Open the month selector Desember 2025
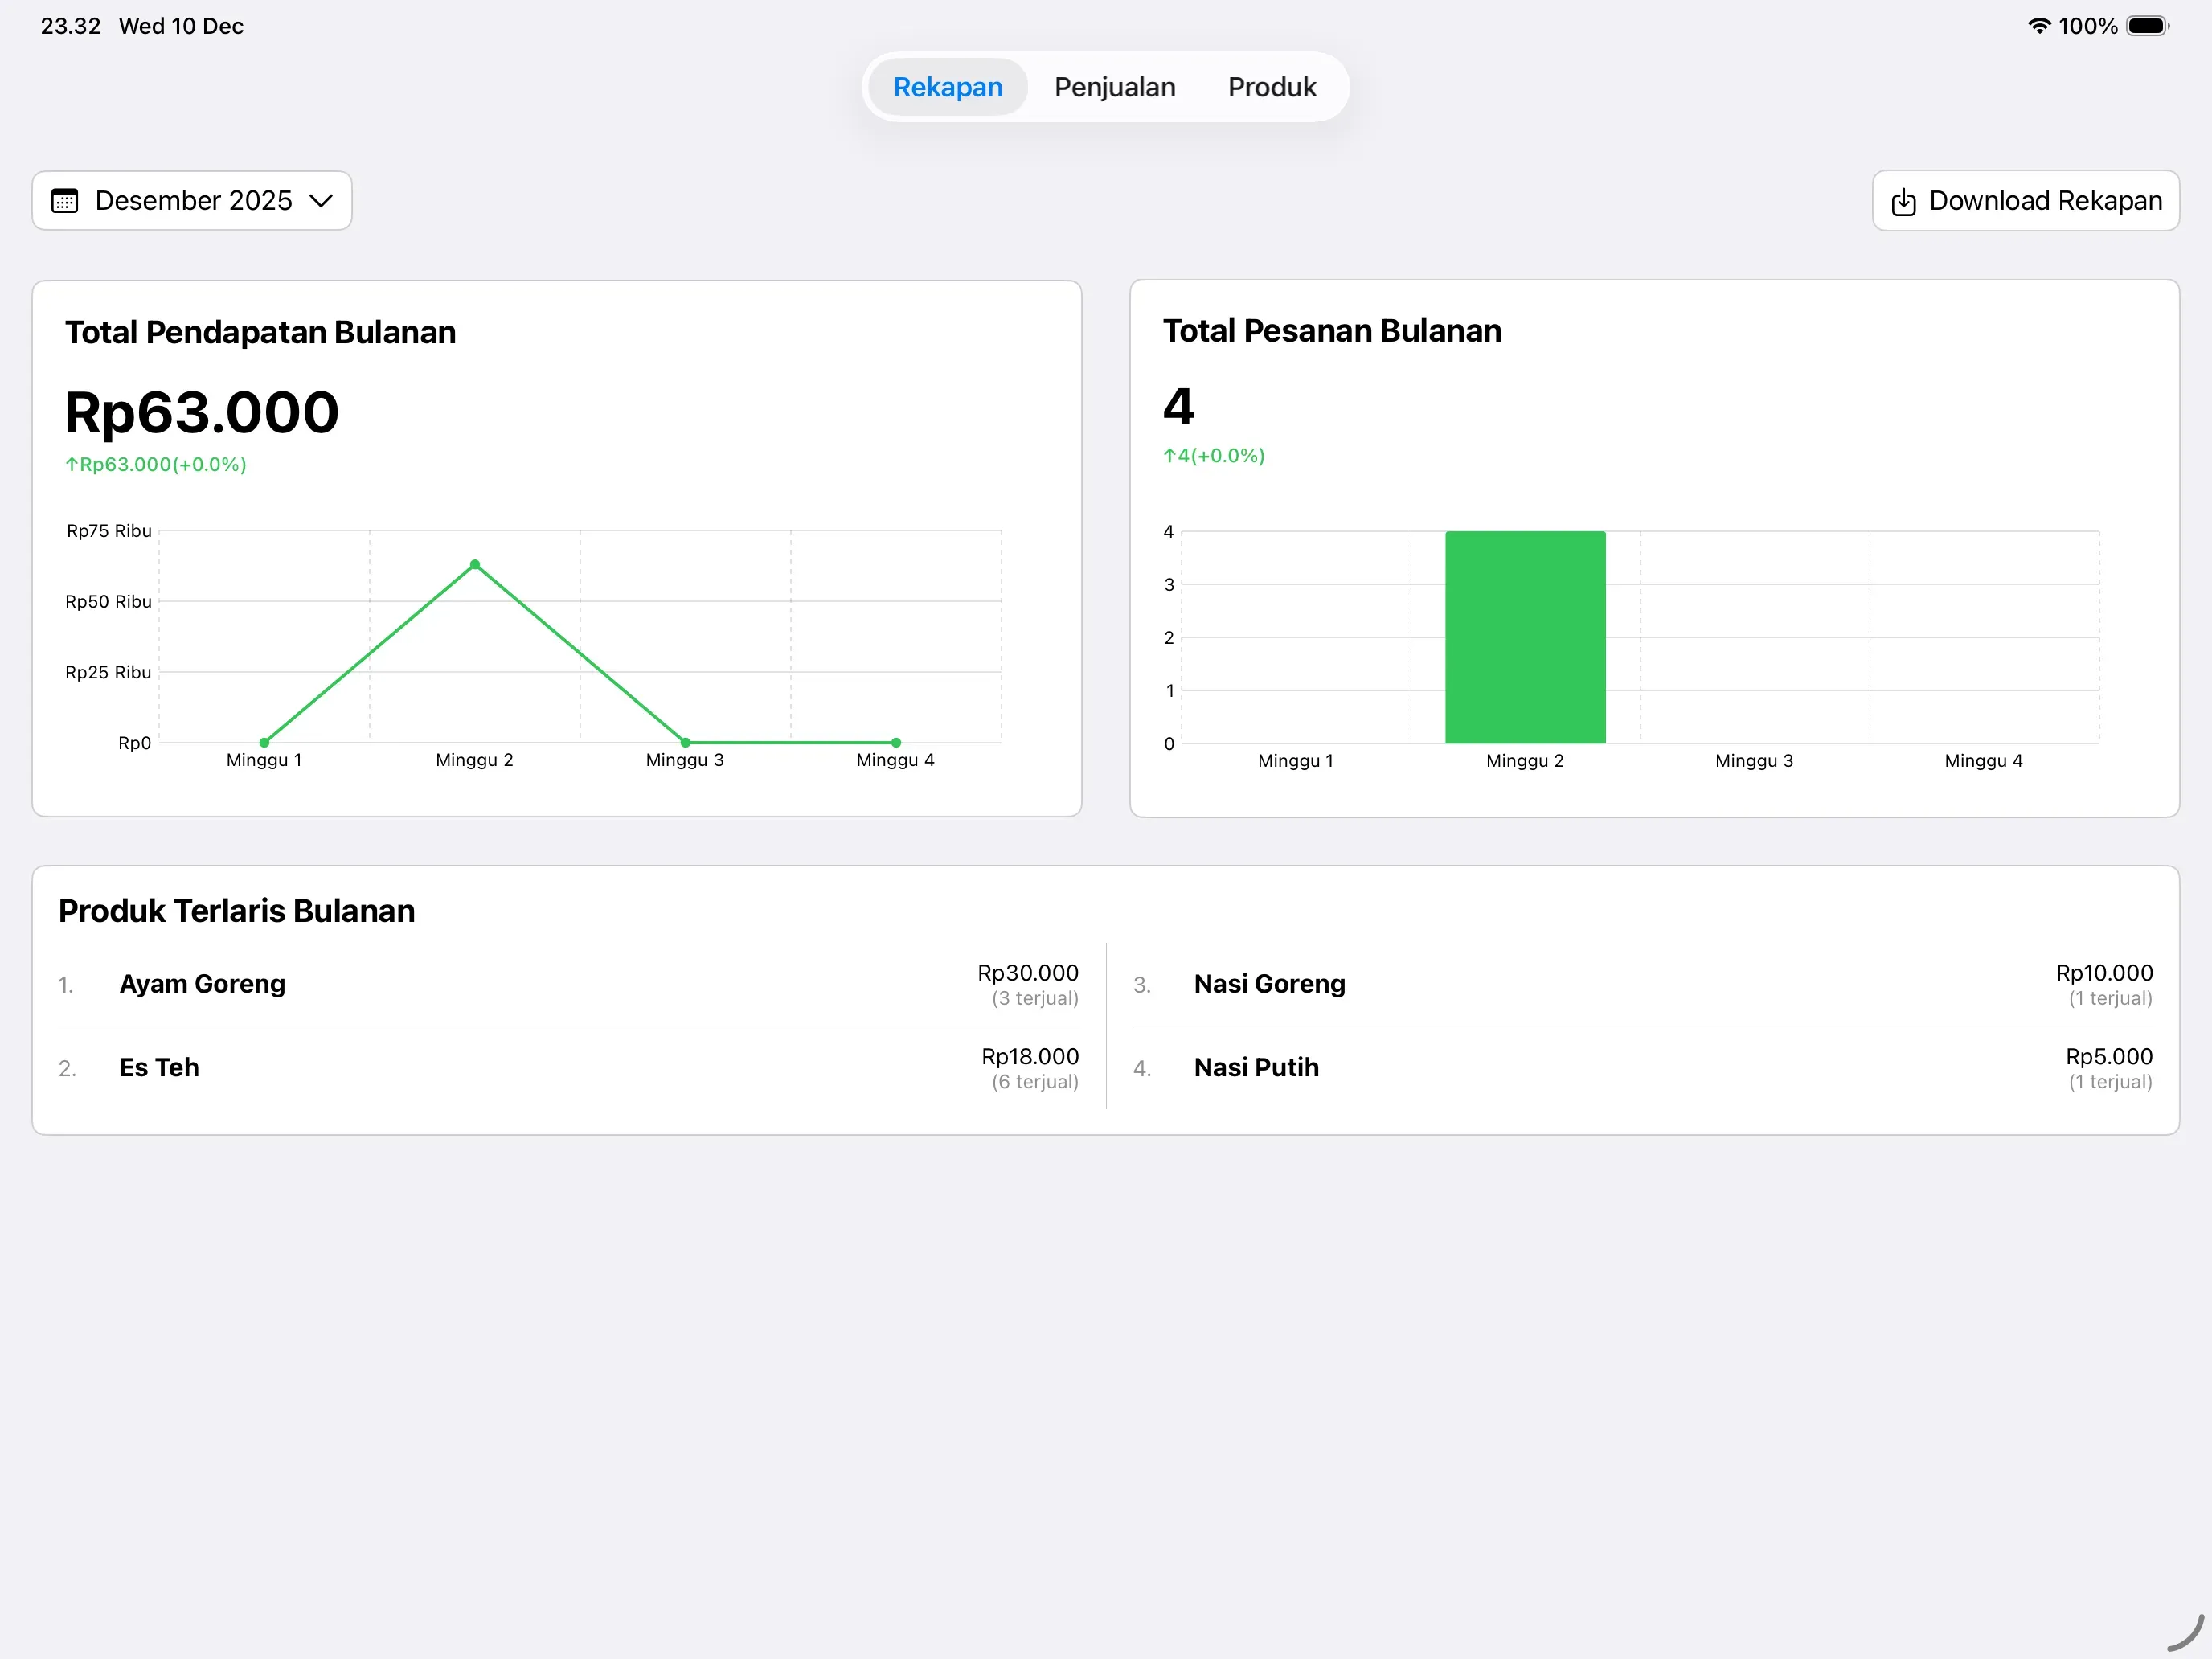2212x1659 pixels. tap(193, 201)
